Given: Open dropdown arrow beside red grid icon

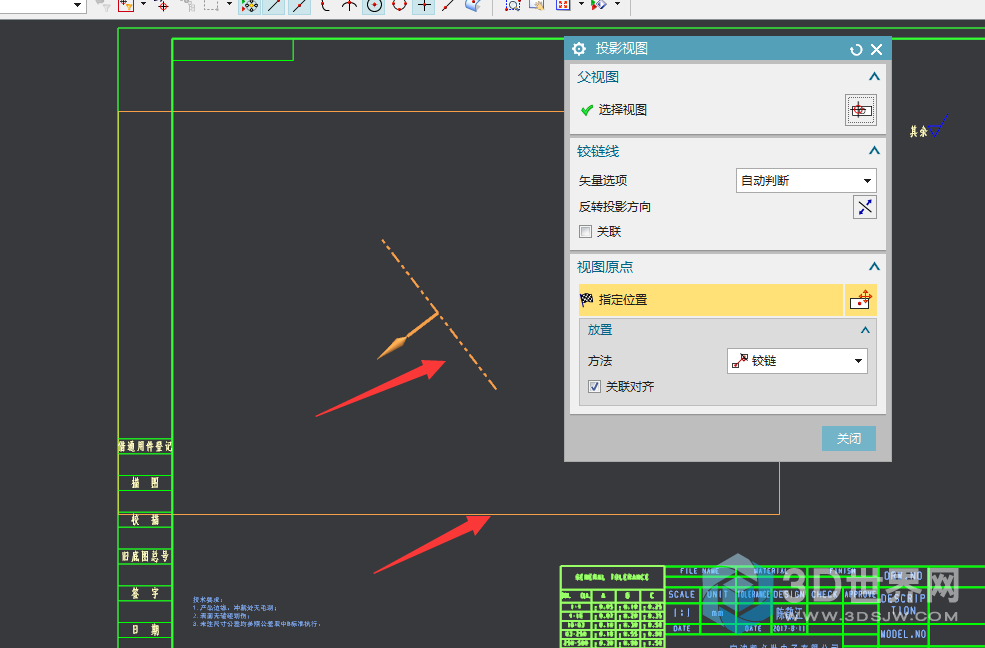Looking at the screenshot, I should [x=580, y=4].
